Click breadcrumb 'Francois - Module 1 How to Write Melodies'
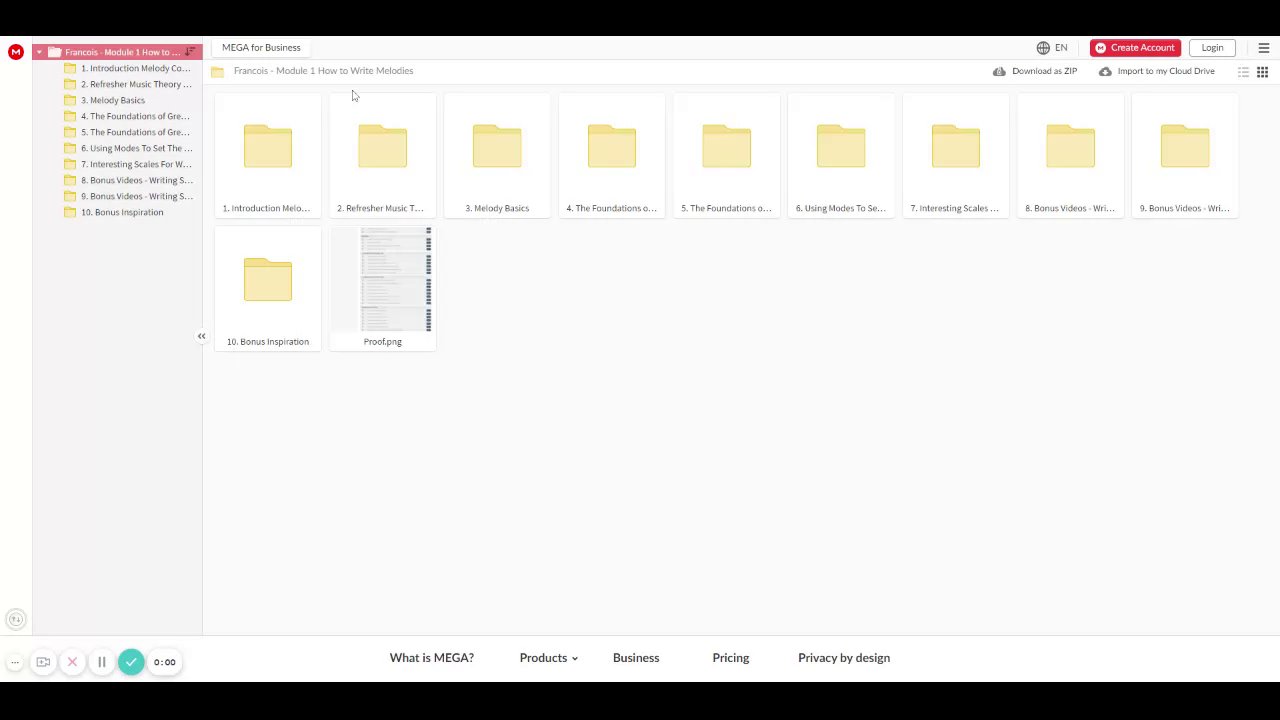The width and height of the screenshot is (1280, 720). 323,71
